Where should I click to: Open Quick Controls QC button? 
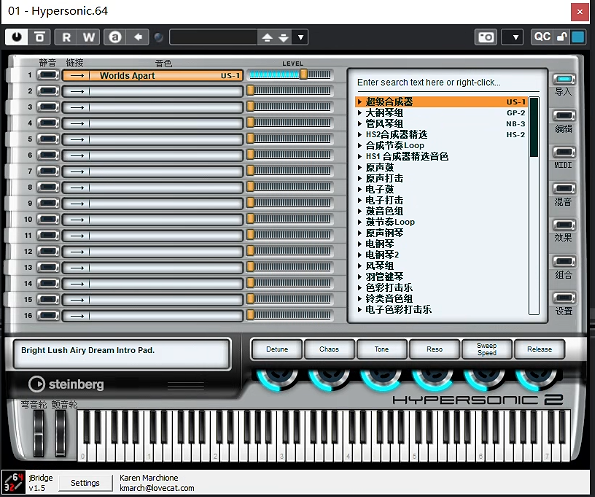click(x=542, y=37)
